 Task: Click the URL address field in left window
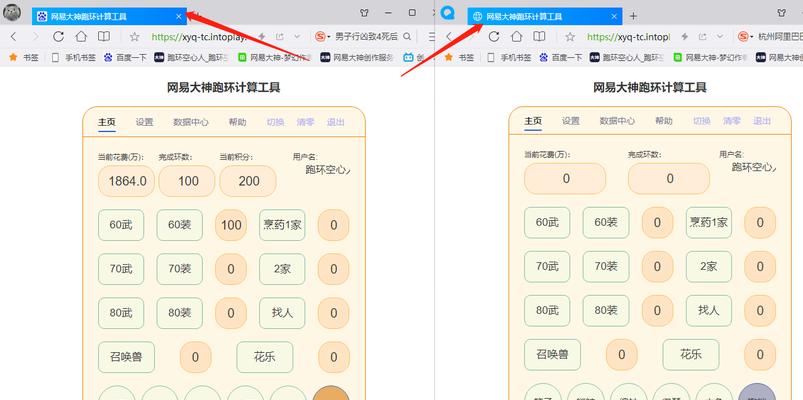click(200, 37)
